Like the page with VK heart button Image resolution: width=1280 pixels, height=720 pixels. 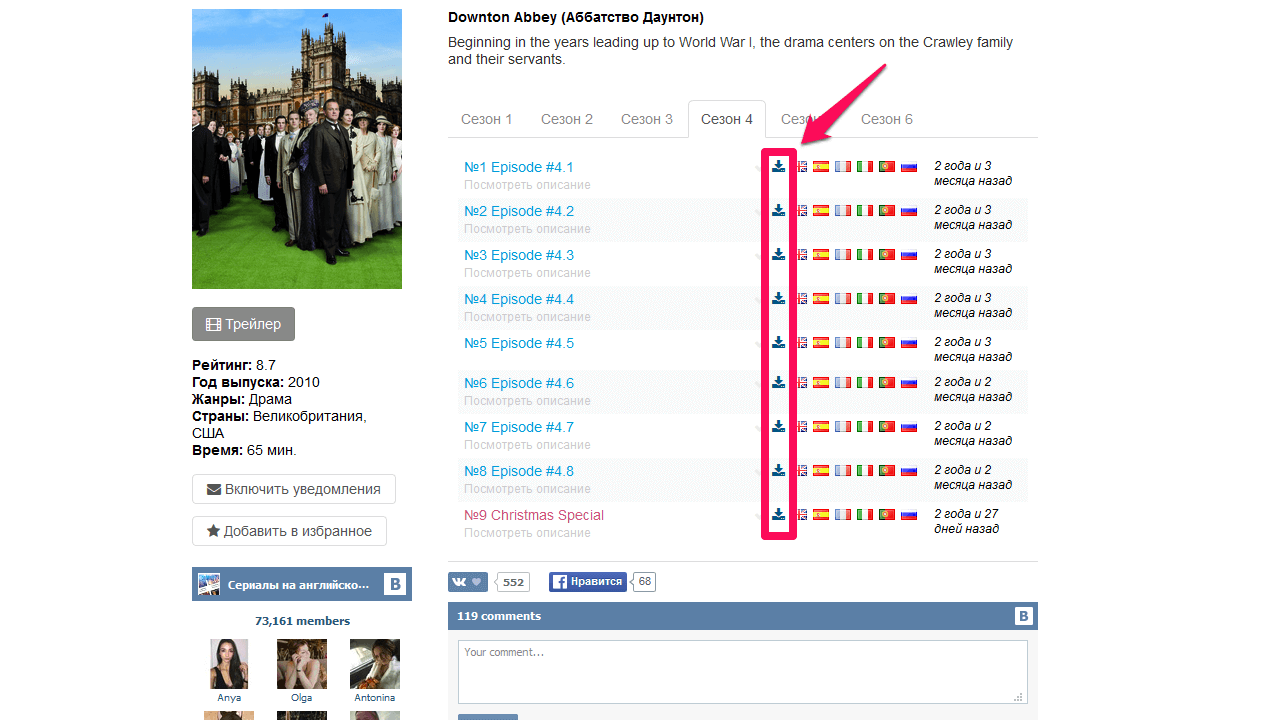[x=468, y=582]
